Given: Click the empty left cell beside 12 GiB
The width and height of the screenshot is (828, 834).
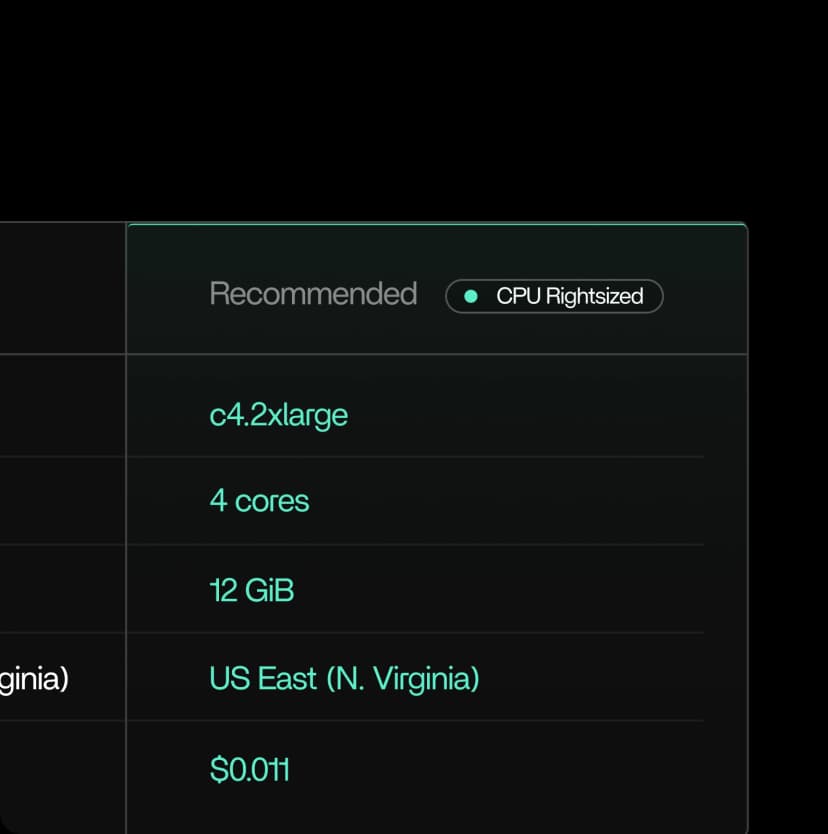Looking at the screenshot, I should 62,589.
